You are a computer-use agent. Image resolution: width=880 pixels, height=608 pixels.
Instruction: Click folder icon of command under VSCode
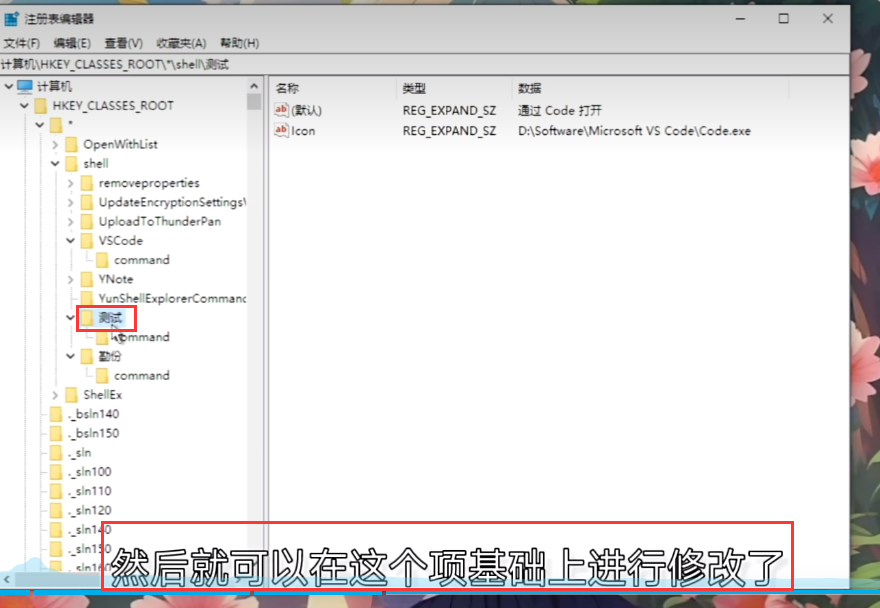(x=102, y=260)
